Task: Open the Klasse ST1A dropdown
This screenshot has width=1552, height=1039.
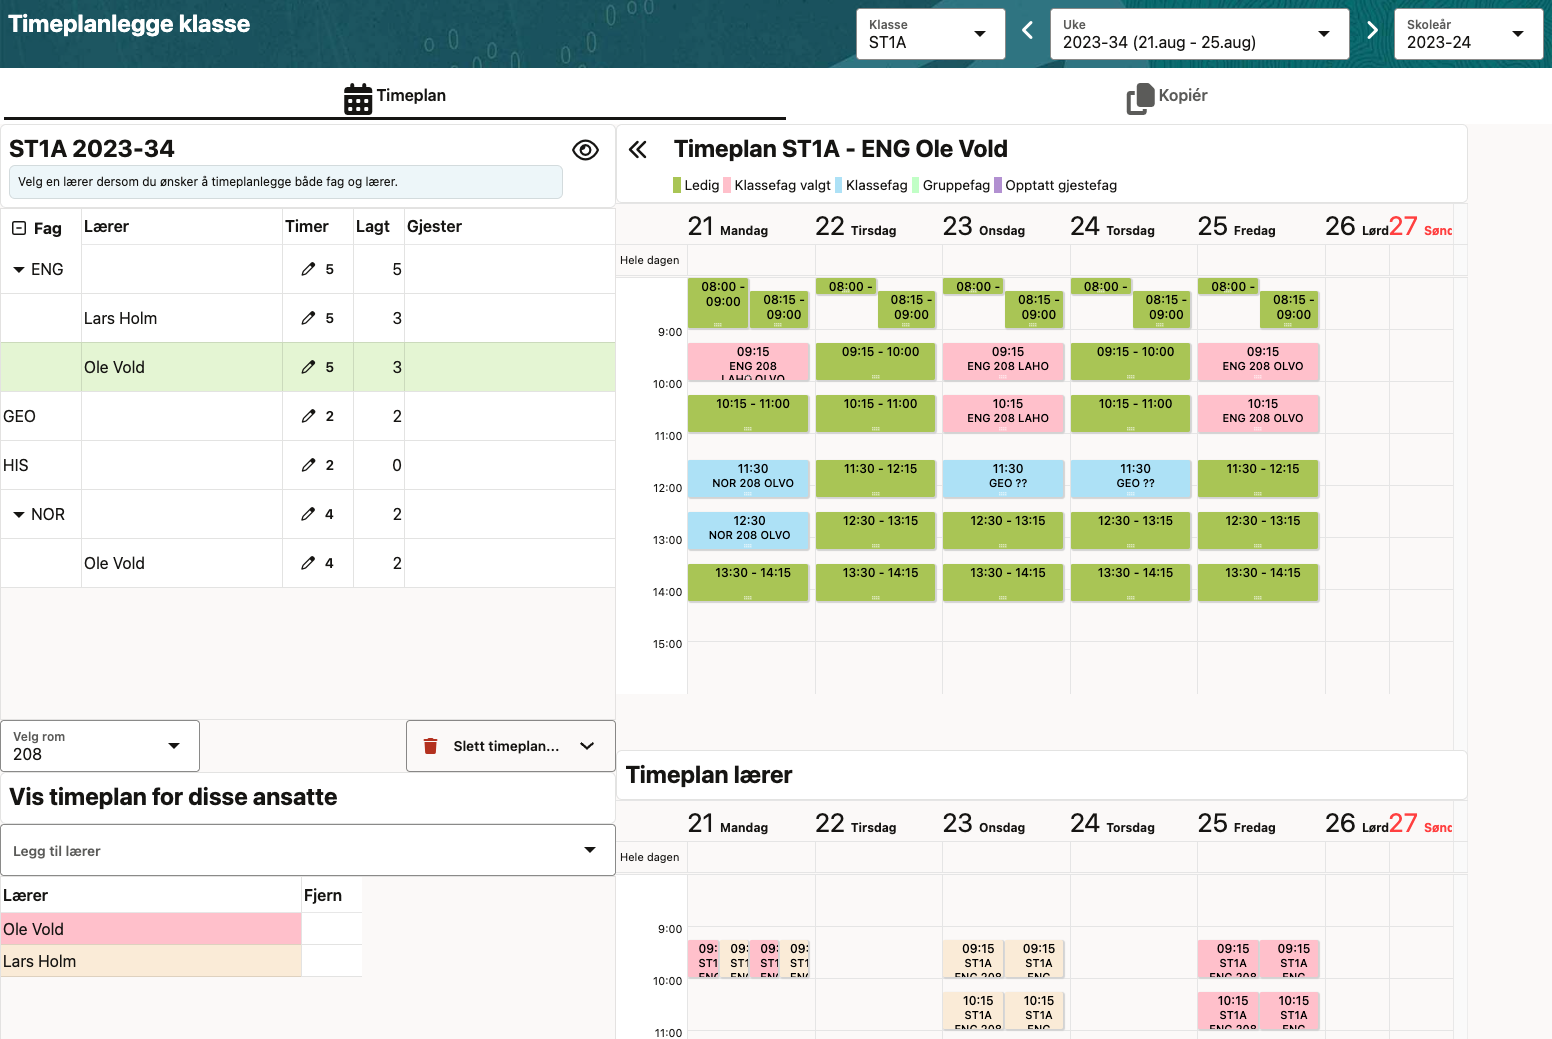Action: (930, 34)
